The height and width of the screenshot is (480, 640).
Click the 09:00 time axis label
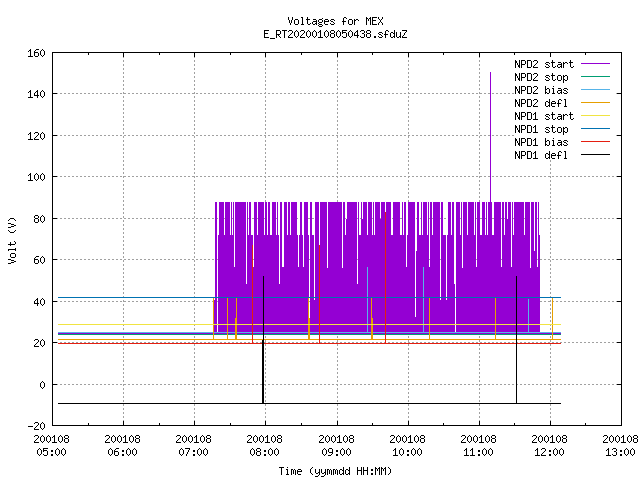point(336,453)
